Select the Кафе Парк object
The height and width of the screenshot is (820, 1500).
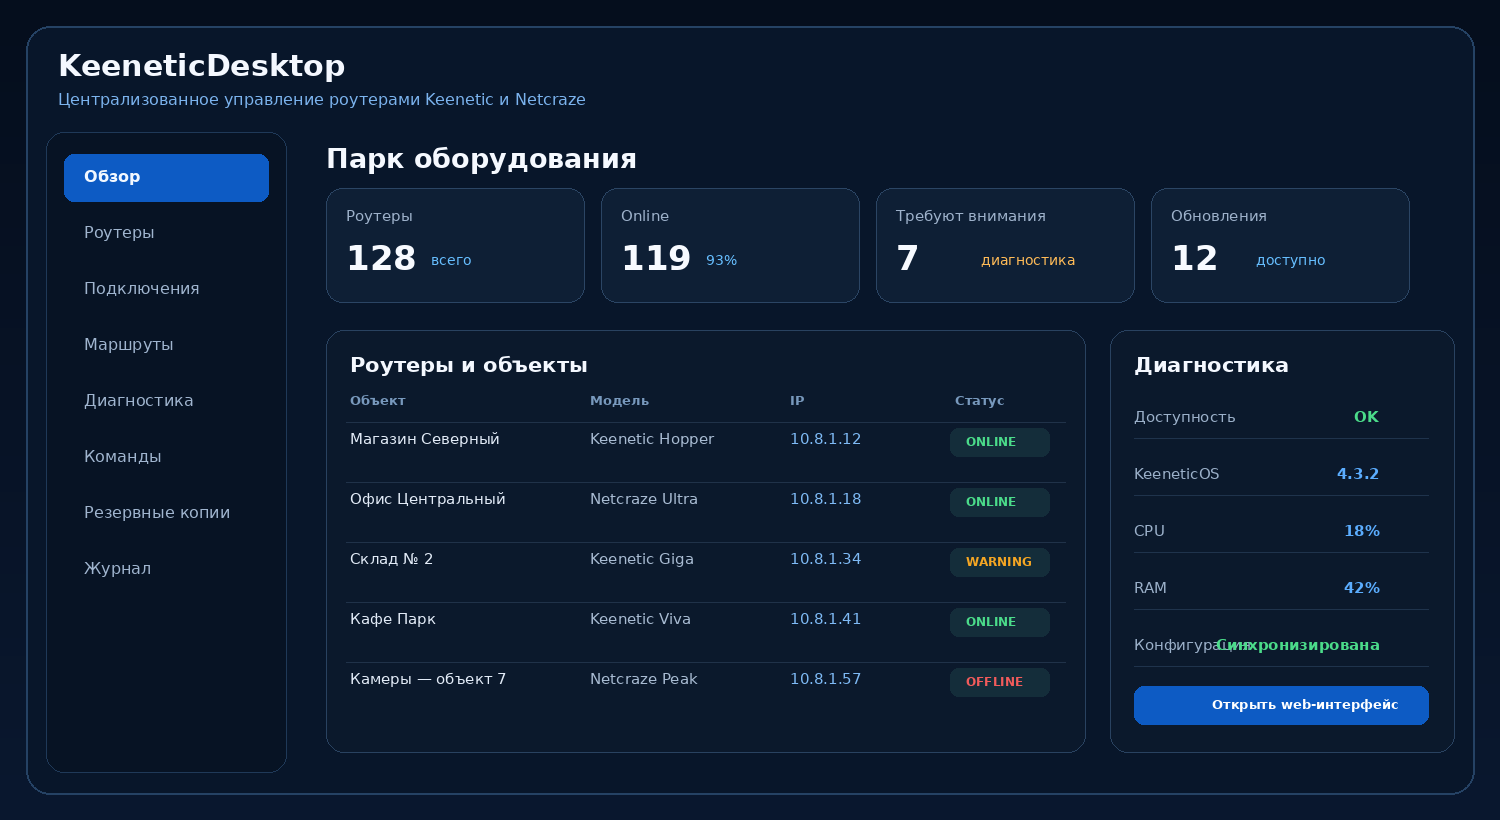pyautogui.click(x=393, y=619)
